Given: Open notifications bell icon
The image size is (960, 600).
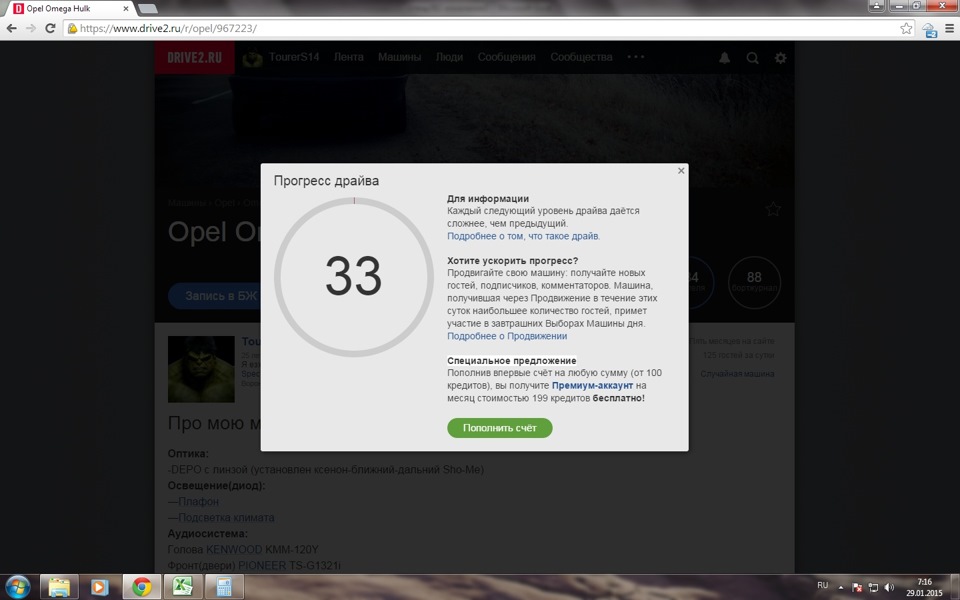Looking at the screenshot, I should (x=724, y=58).
